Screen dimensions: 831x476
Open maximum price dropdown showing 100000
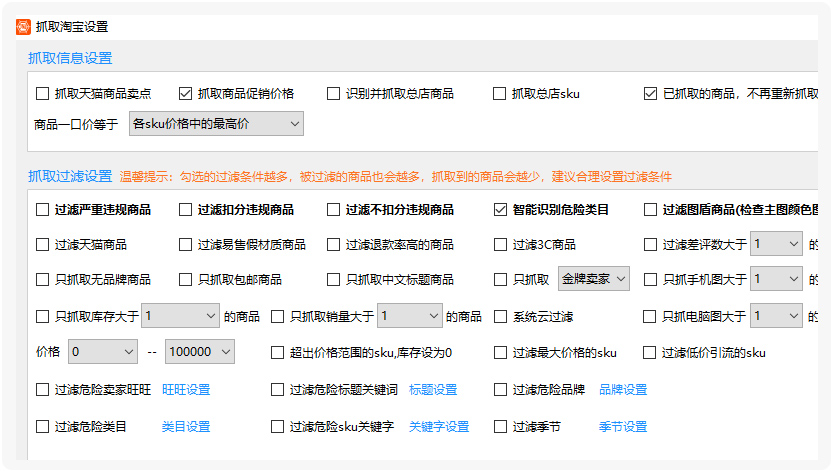200,352
